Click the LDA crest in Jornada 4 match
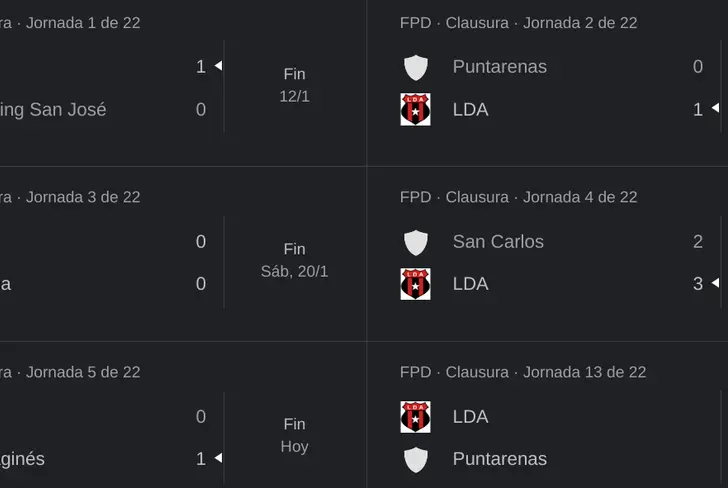 pyautogui.click(x=415, y=284)
